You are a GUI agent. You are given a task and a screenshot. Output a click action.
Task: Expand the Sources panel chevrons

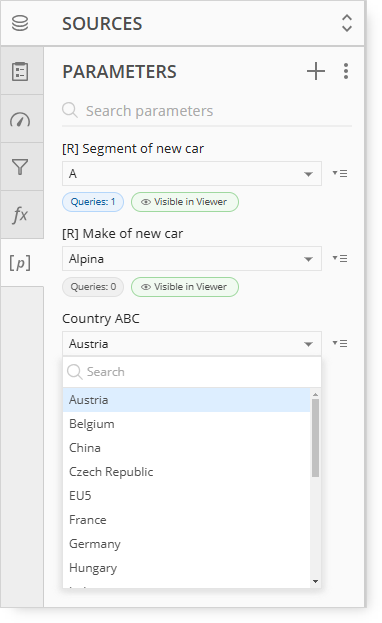[x=347, y=23]
